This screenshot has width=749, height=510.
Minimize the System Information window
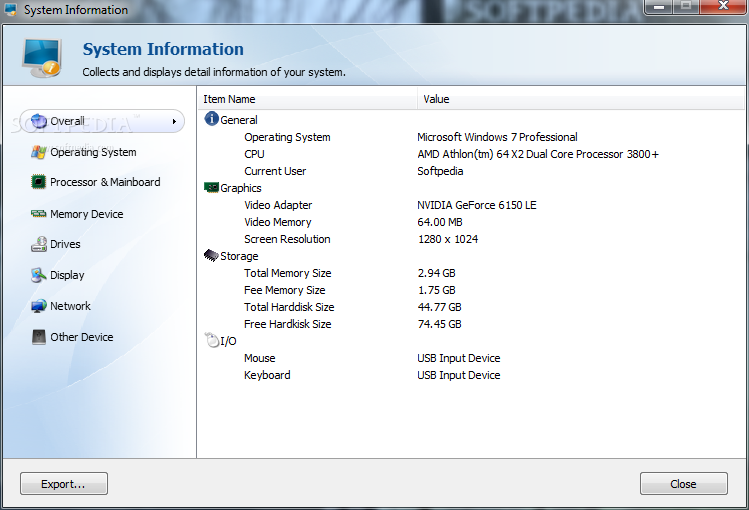pos(659,7)
